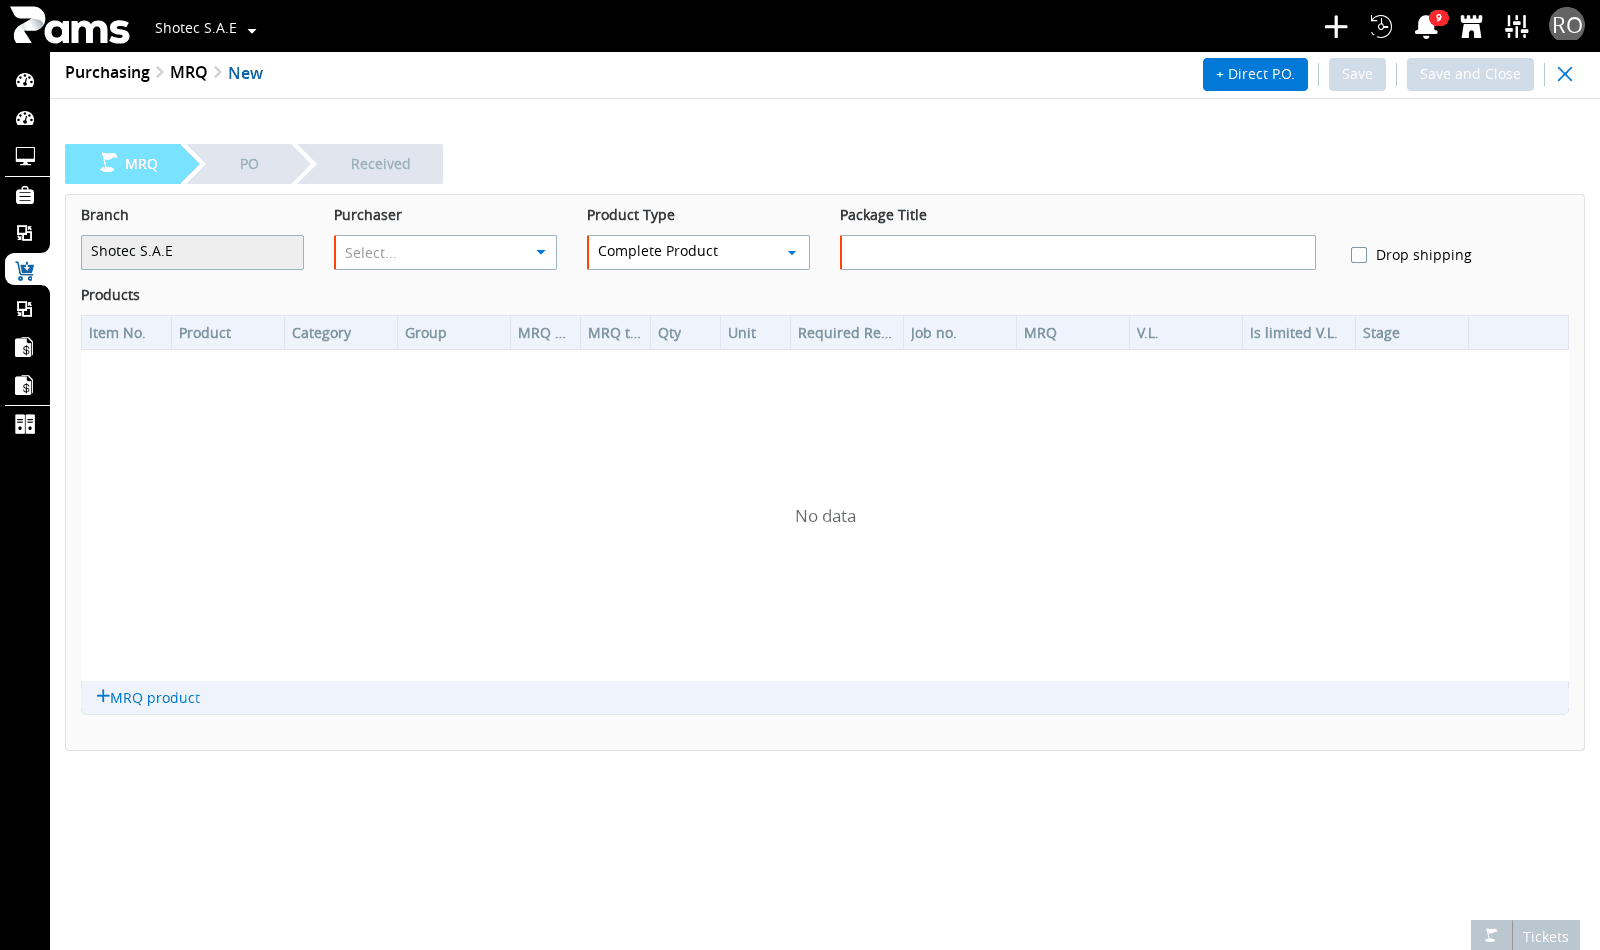Open the Tickets button
Image resolution: width=1600 pixels, height=950 pixels.
click(x=1545, y=936)
